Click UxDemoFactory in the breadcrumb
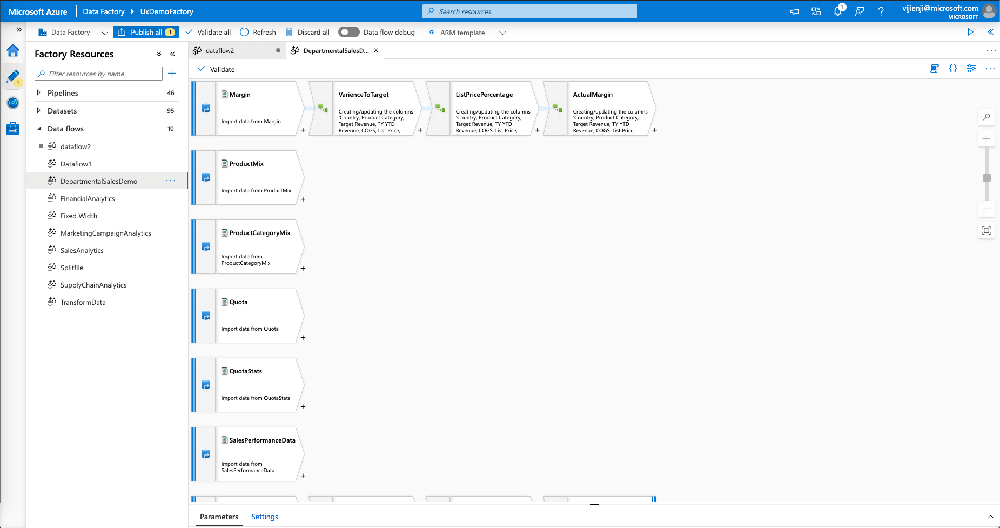Viewport: 1000px width, 528px height. tap(166, 11)
